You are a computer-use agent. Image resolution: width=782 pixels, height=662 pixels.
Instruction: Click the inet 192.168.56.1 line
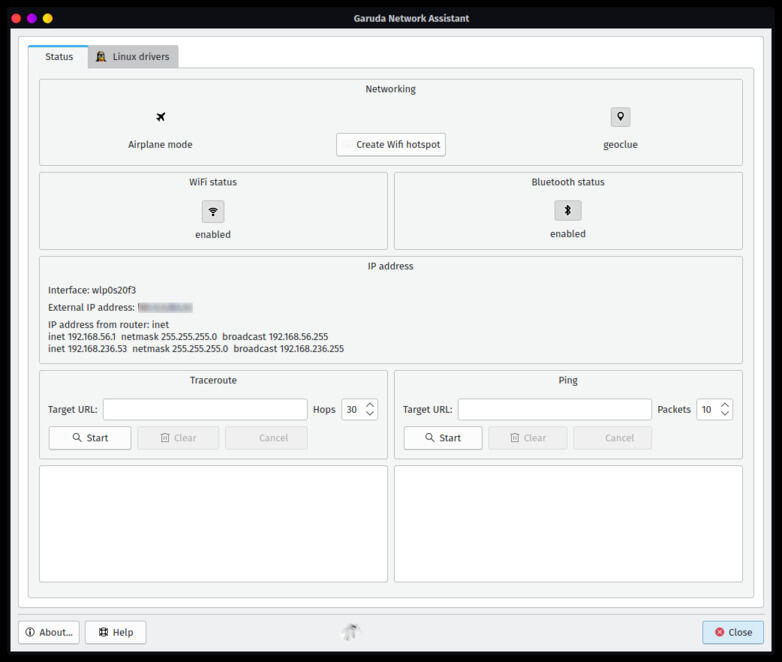coord(188,336)
